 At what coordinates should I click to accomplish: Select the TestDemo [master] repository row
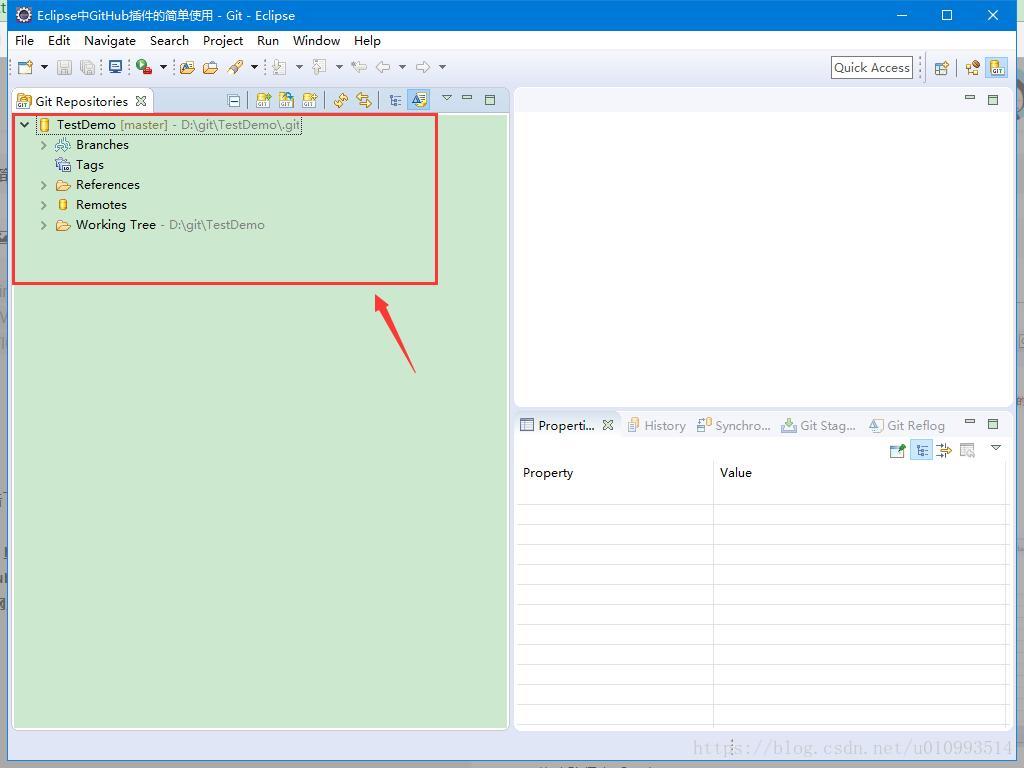[x=168, y=124]
